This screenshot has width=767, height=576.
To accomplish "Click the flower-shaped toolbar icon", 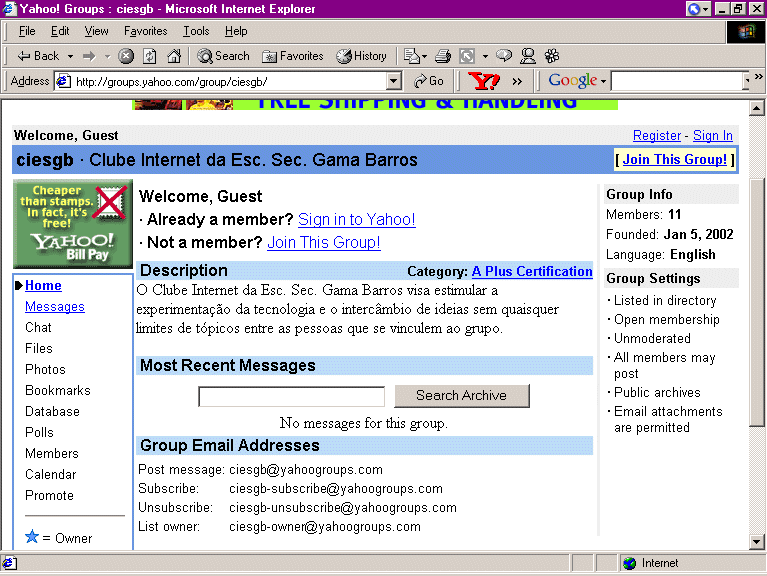I will (552, 56).
